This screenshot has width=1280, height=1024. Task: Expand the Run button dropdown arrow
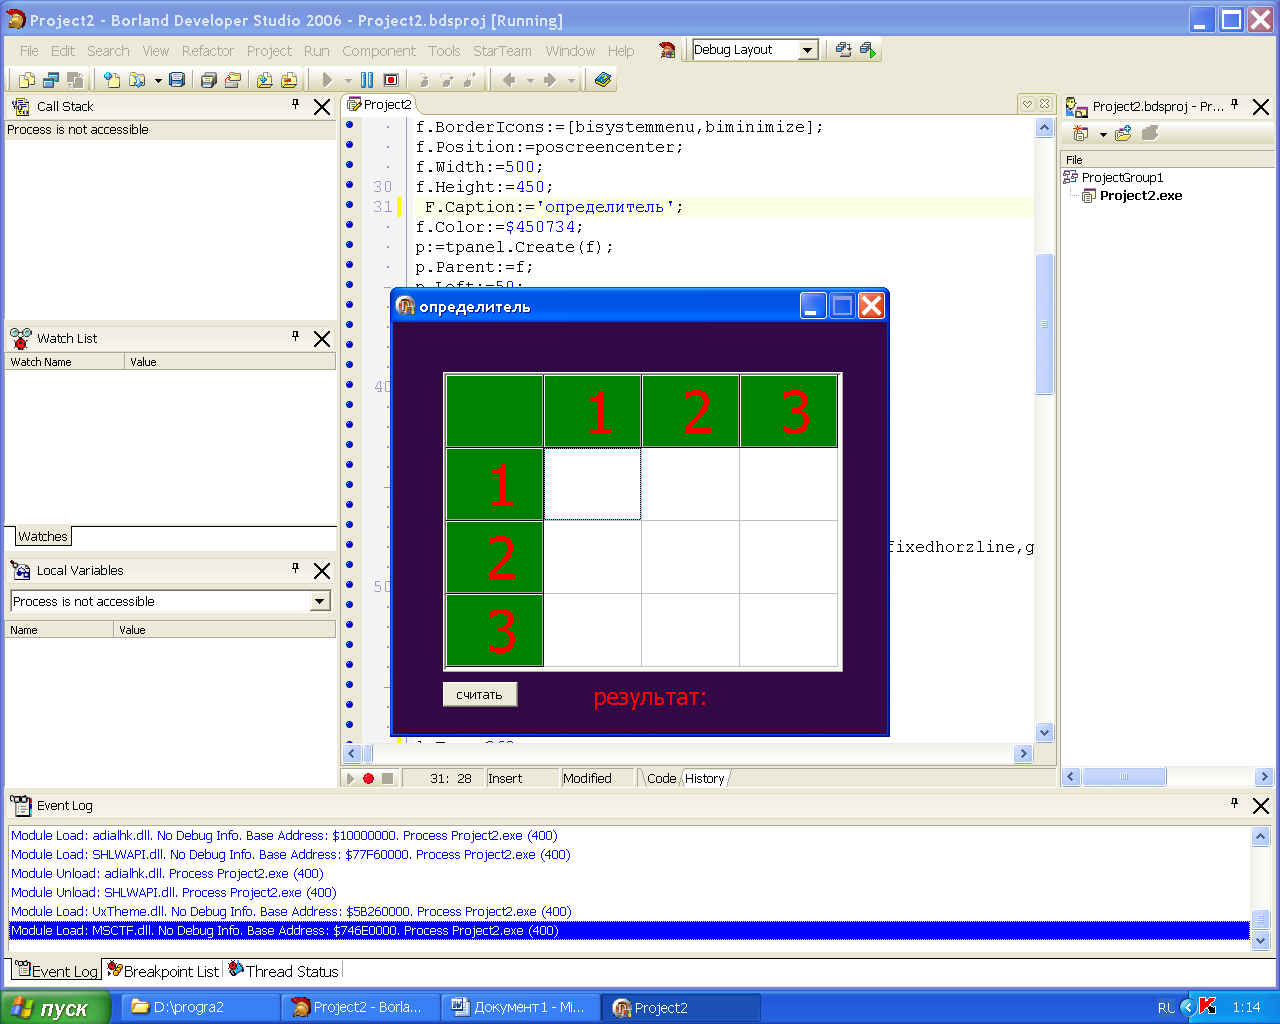[x=348, y=80]
